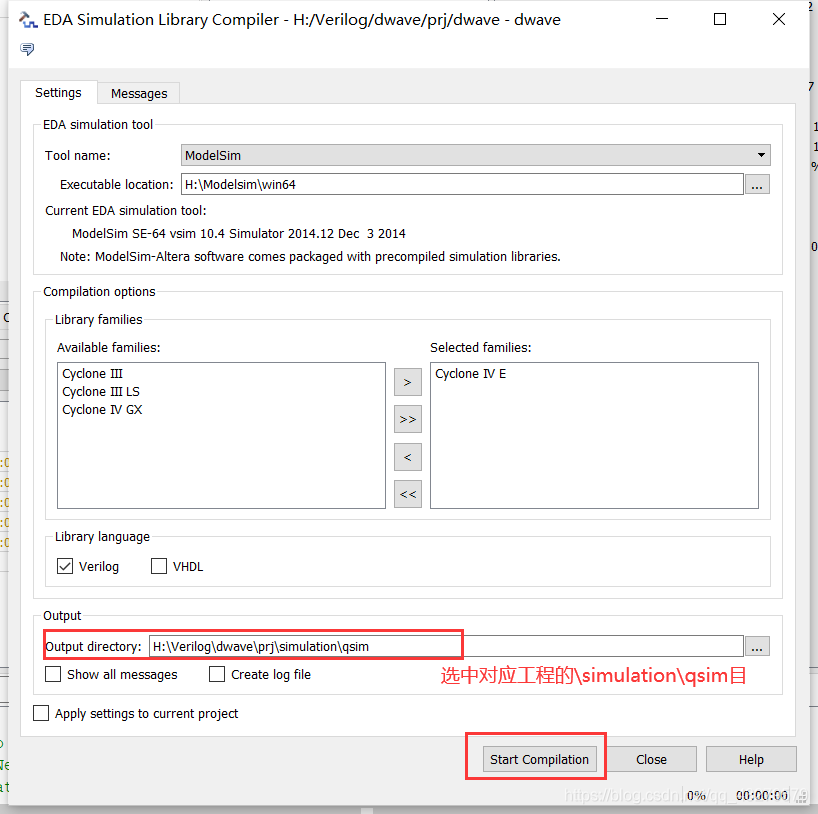
Task: Remove all families with << button
Action: tap(407, 494)
